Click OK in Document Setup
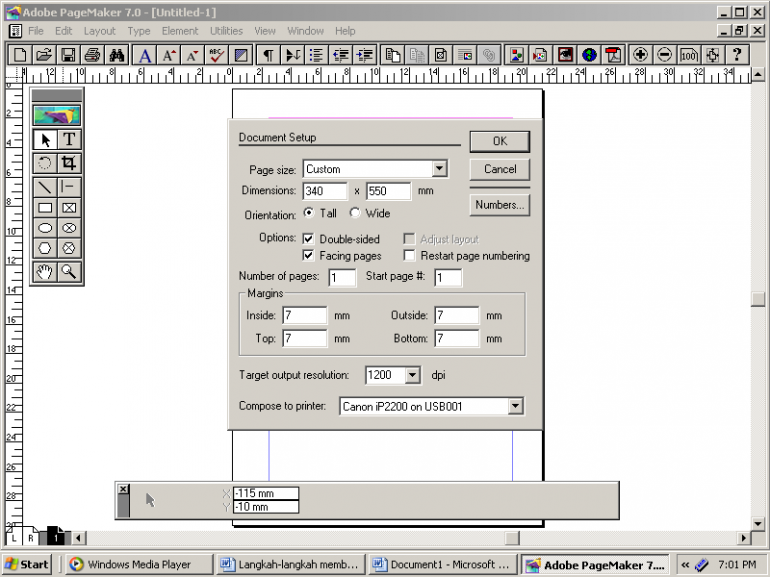The width and height of the screenshot is (770, 577). click(x=500, y=141)
